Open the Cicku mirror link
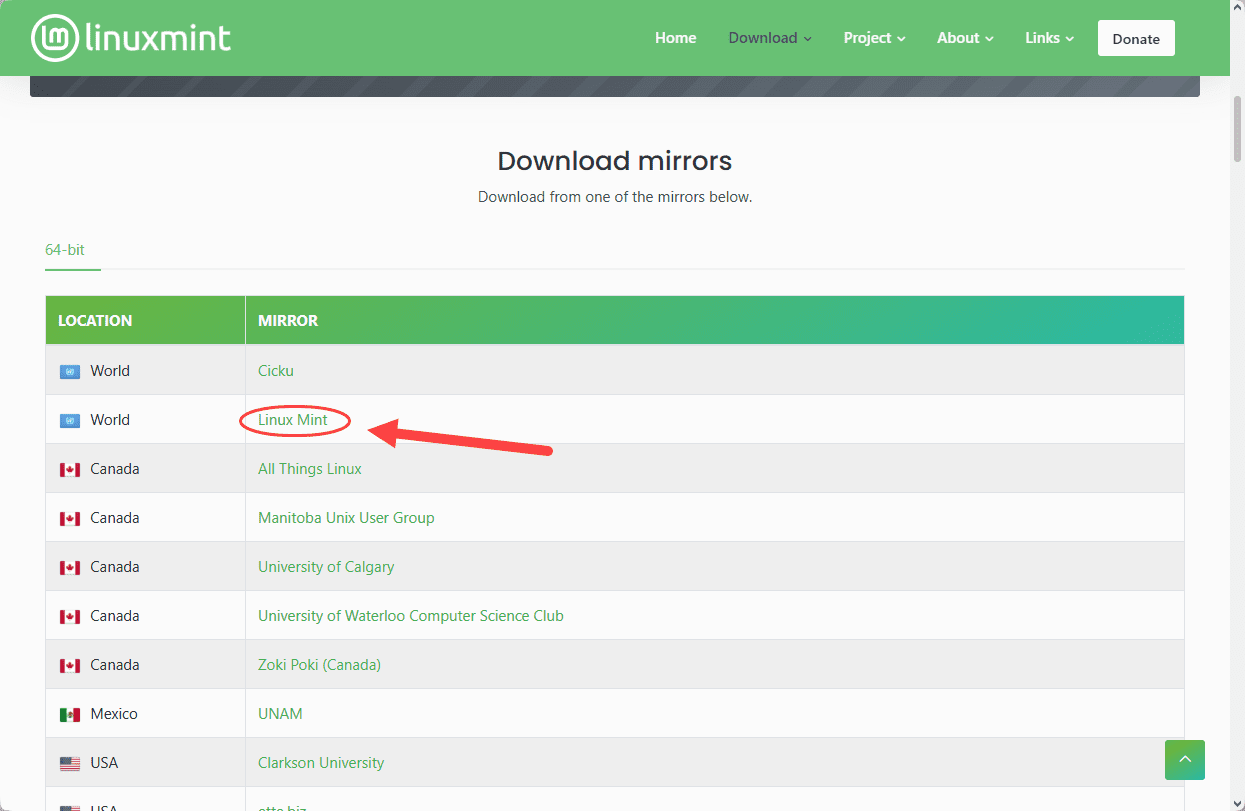The height and width of the screenshot is (811, 1245). (x=276, y=371)
